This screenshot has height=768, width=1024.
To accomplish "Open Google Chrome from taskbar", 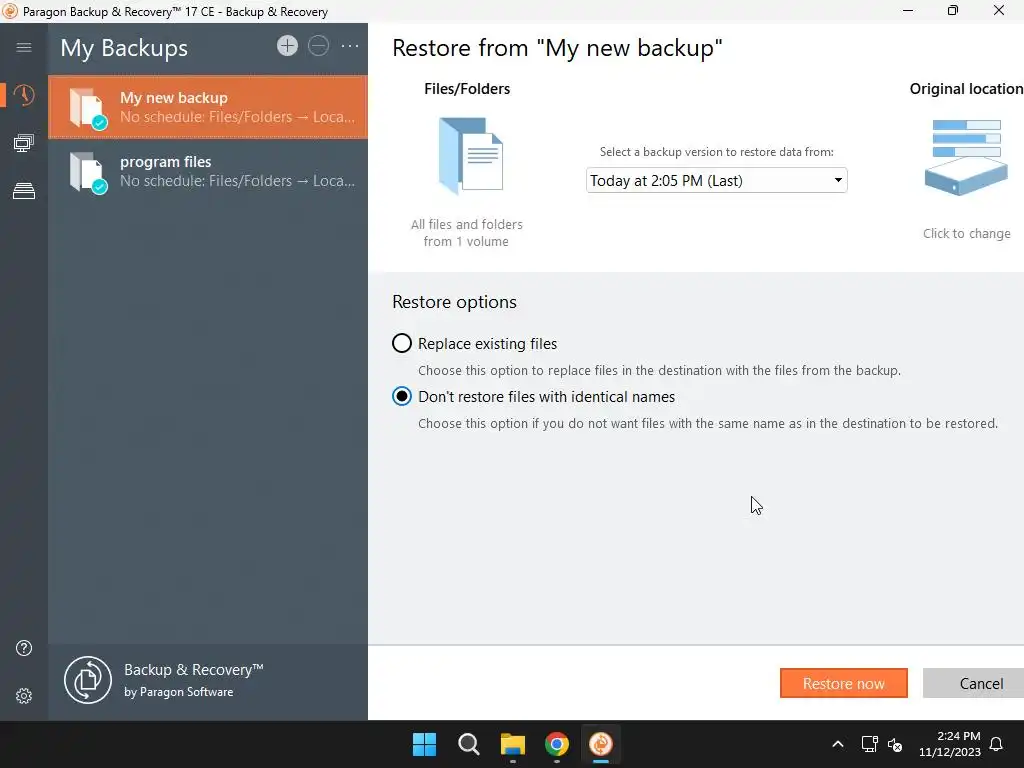I will pos(557,744).
